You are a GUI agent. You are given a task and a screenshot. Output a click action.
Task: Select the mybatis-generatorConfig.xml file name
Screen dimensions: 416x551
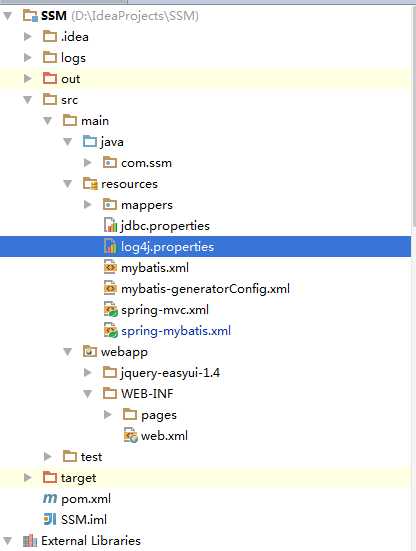click(206, 289)
